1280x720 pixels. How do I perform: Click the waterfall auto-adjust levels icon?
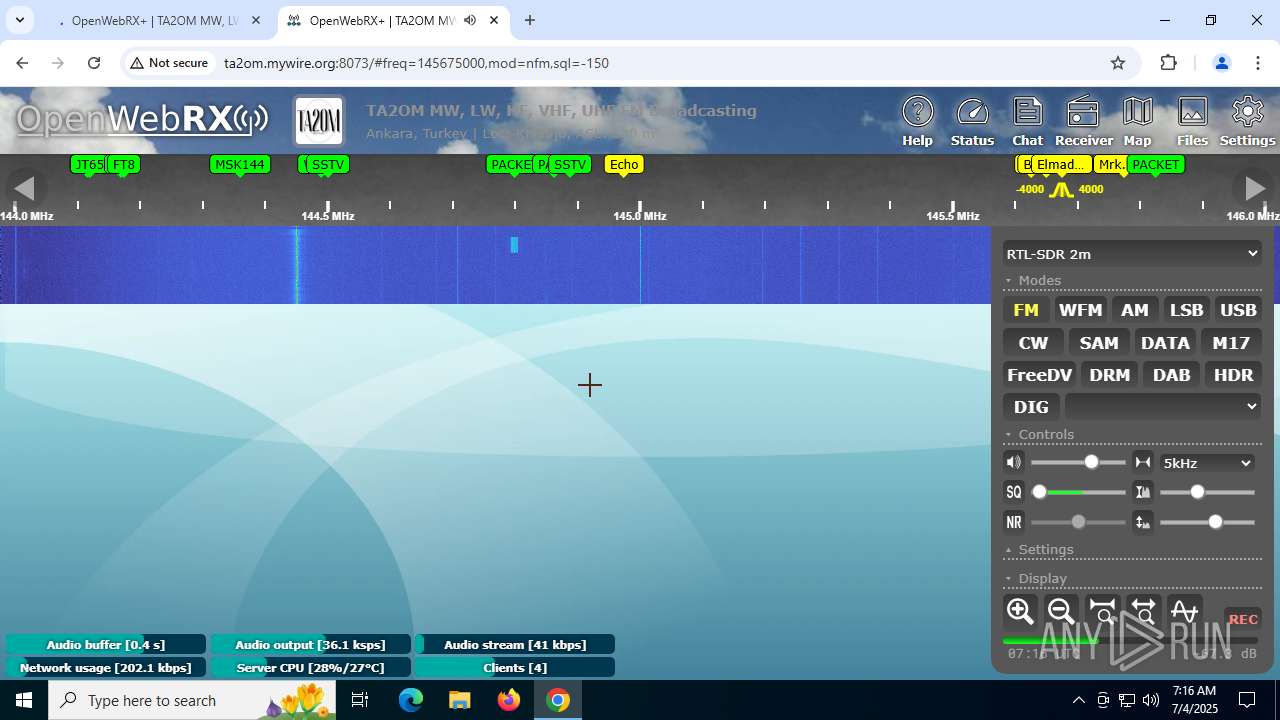tap(1143, 522)
